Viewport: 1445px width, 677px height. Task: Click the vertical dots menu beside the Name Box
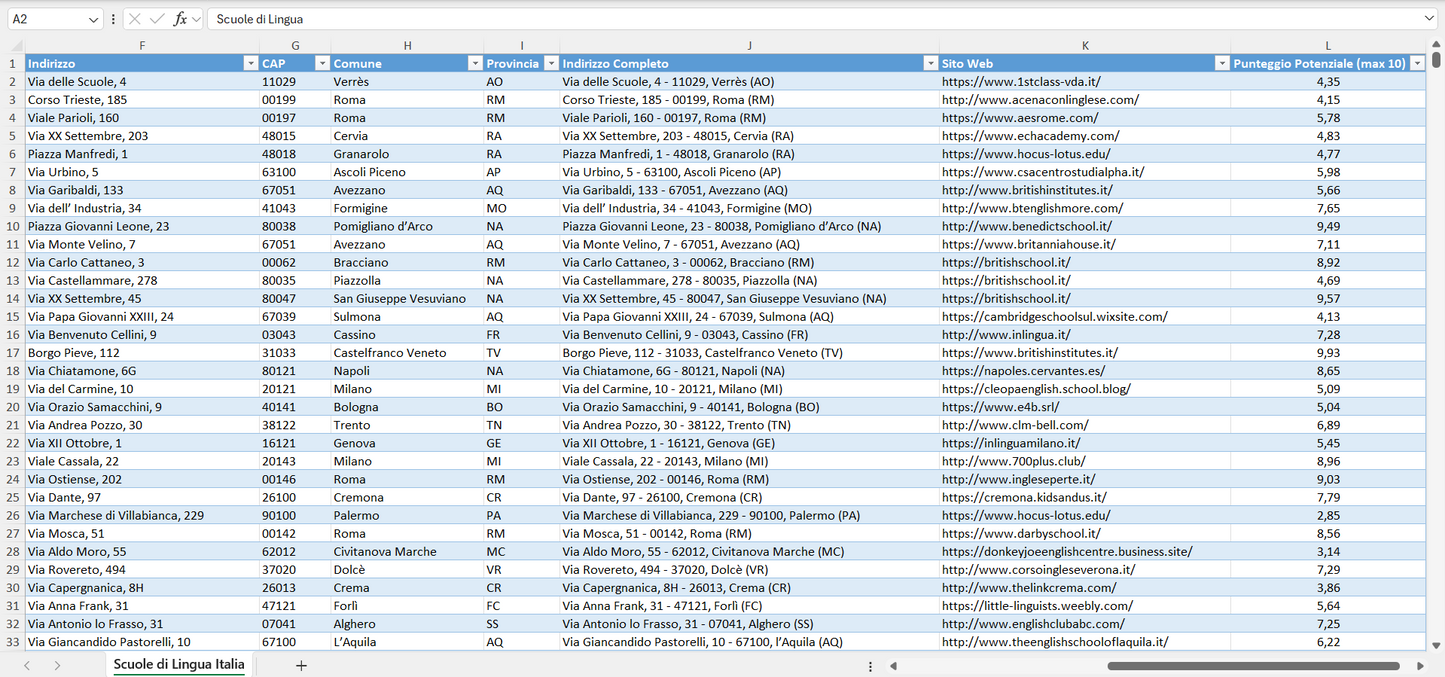pyautogui.click(x=113, y=18)
